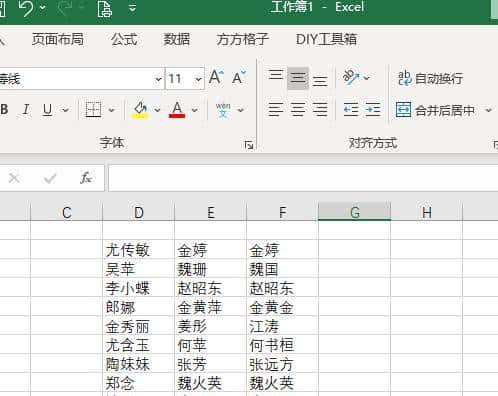The image size is (498, 396).
Task: Open phonetic guide dropdown arrow
Action: 241,110
